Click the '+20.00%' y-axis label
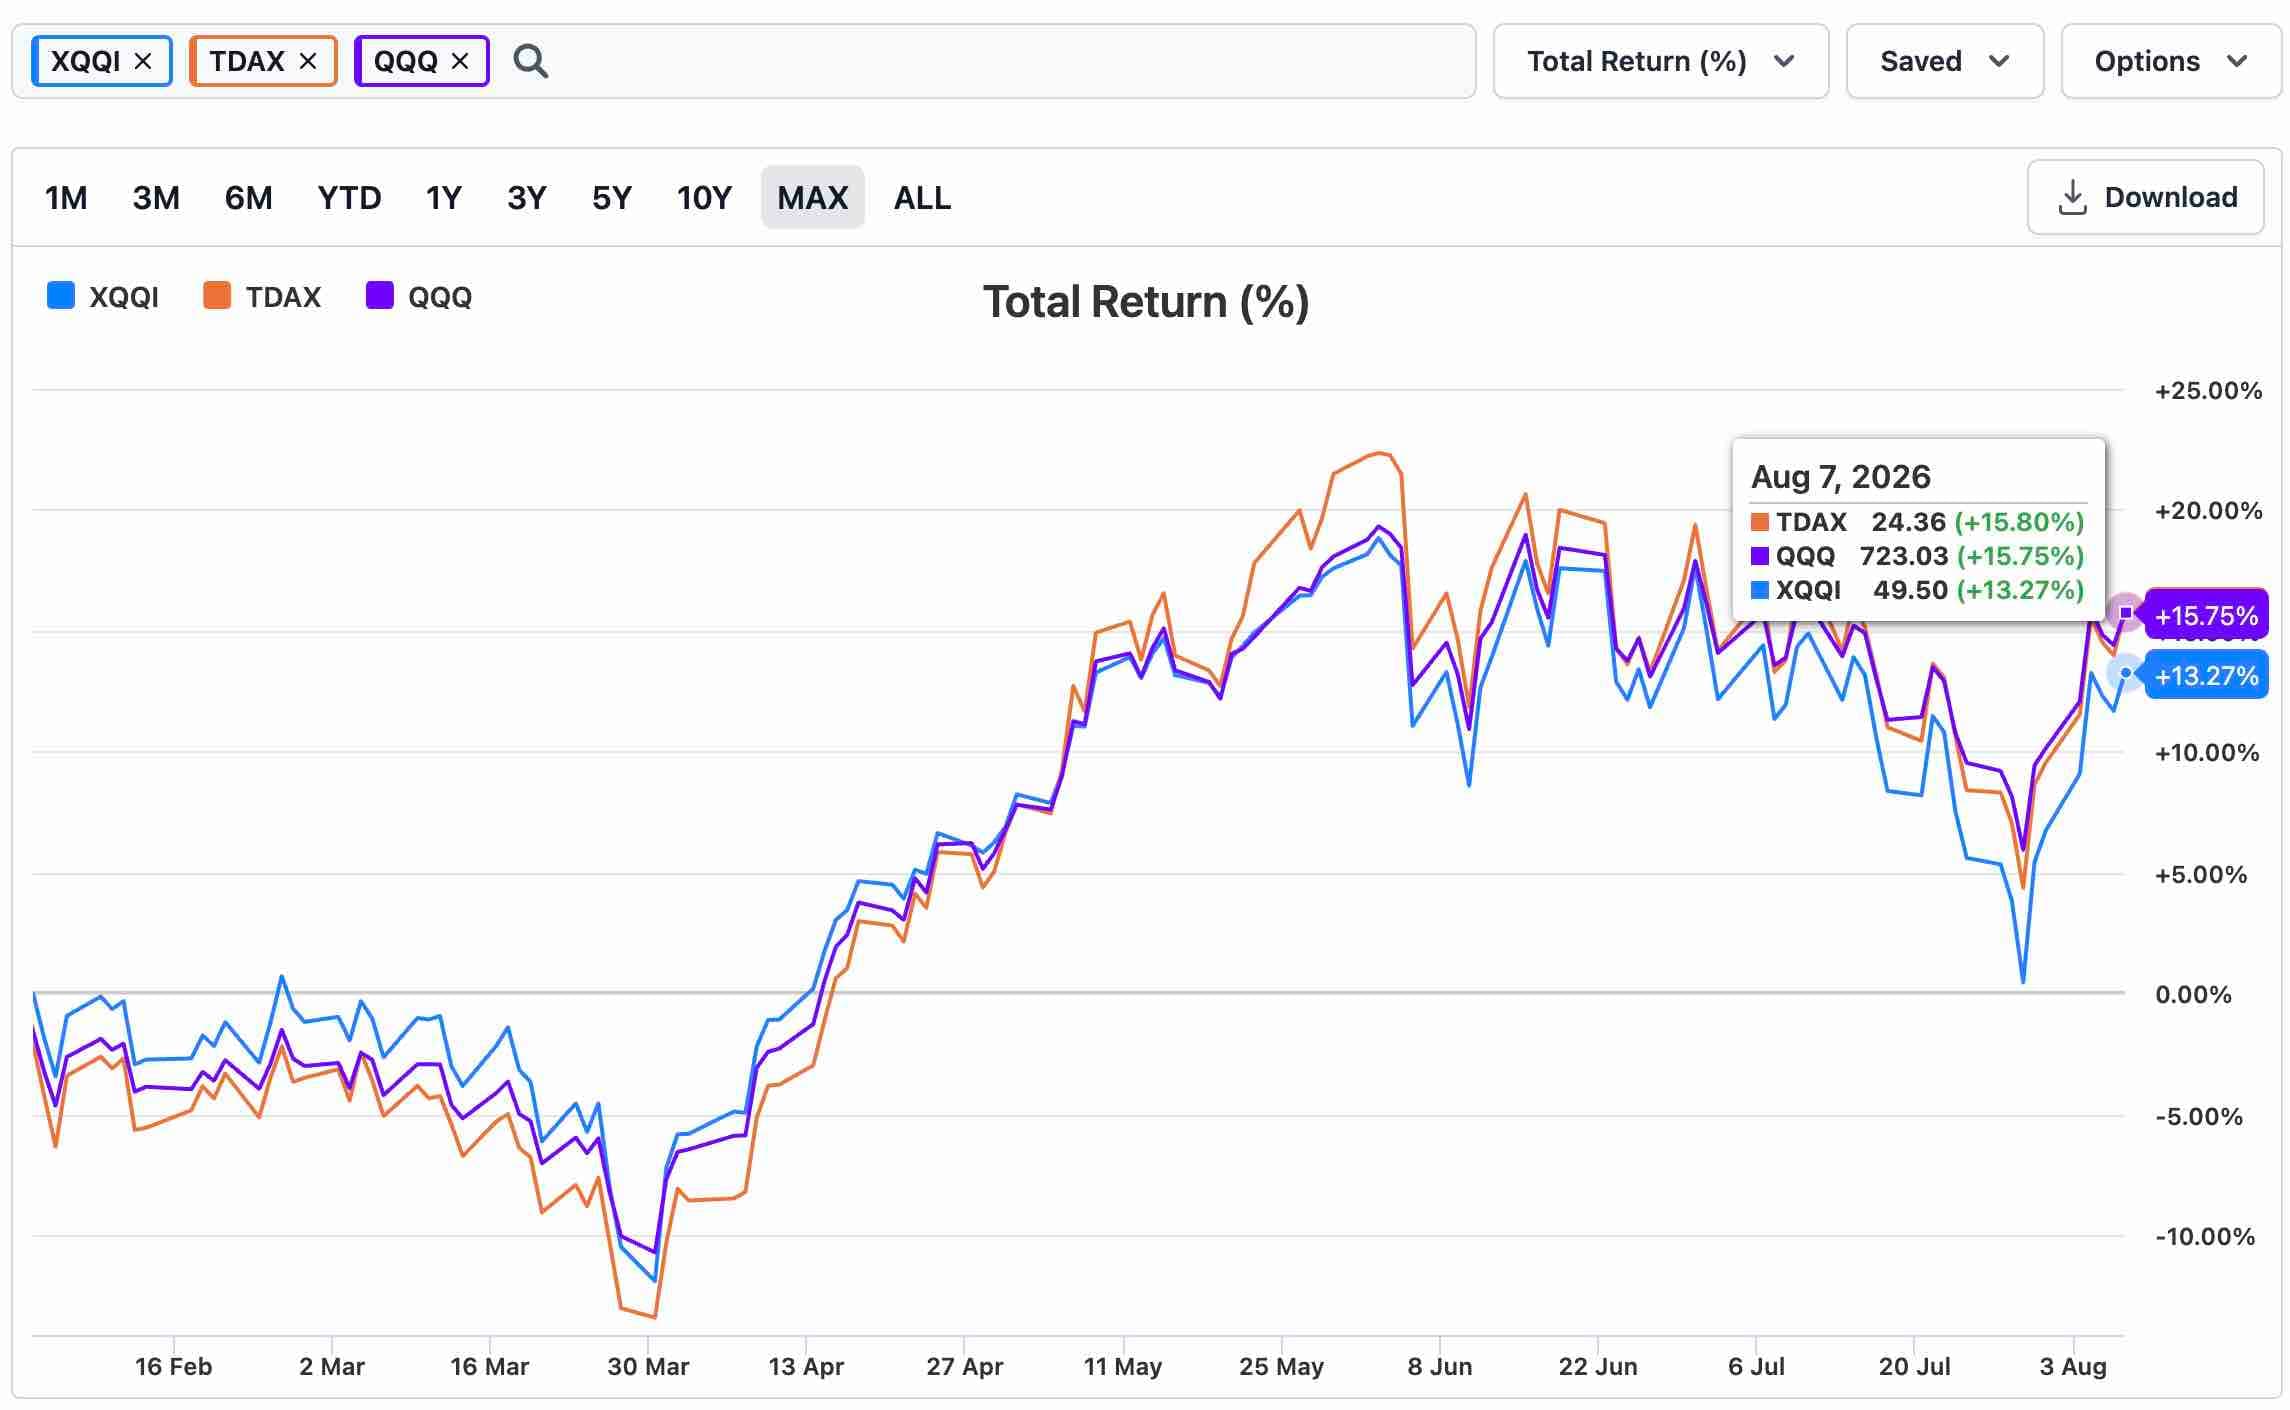 [x=2208, y=510]
